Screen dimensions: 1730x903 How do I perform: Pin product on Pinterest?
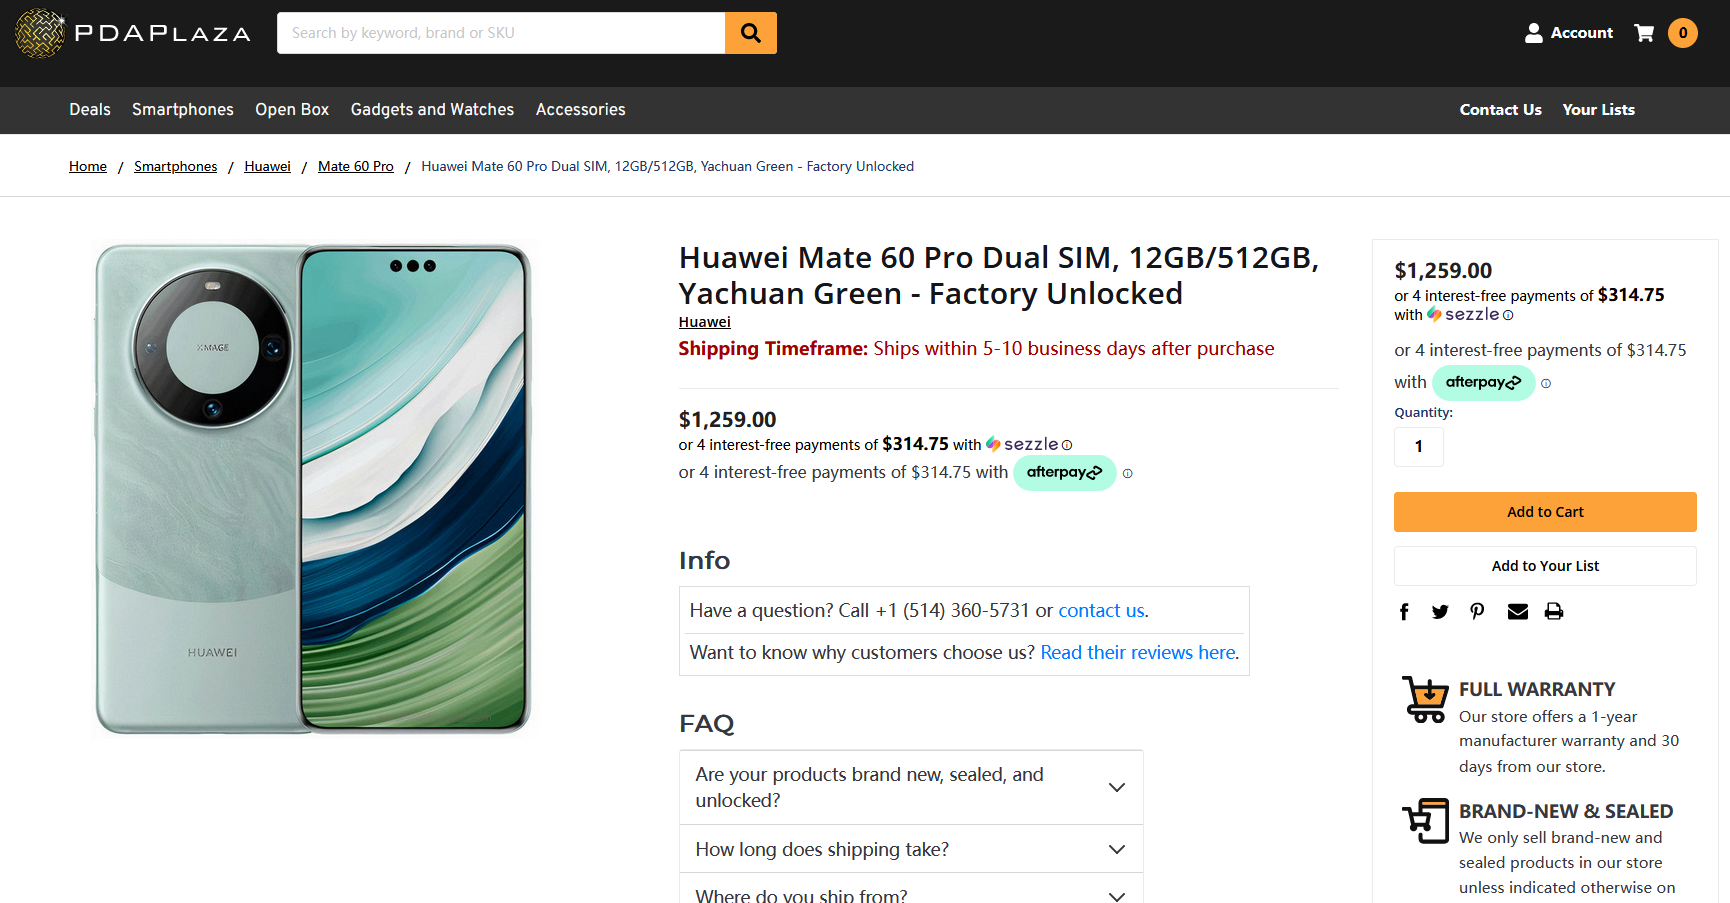(x=1477, y=612)
